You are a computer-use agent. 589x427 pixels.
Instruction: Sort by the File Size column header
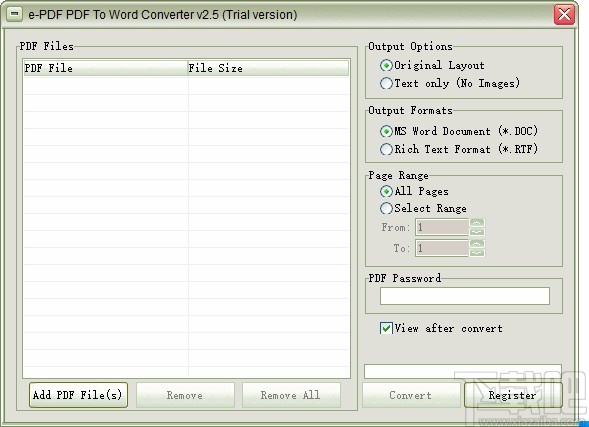click(x=268, y=68)
